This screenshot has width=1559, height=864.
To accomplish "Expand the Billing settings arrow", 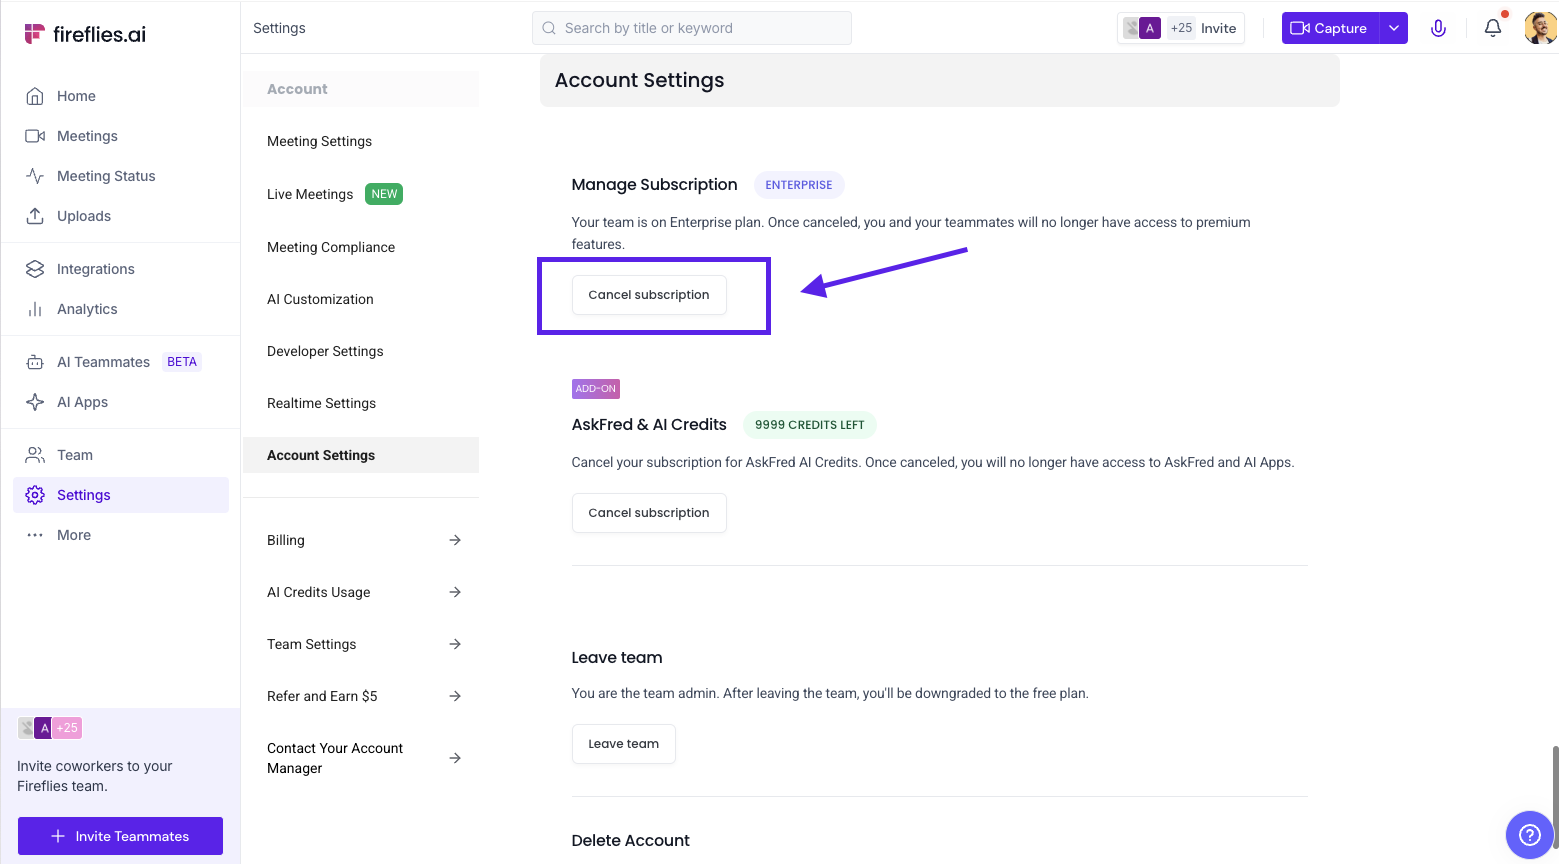I will (455, 540).
